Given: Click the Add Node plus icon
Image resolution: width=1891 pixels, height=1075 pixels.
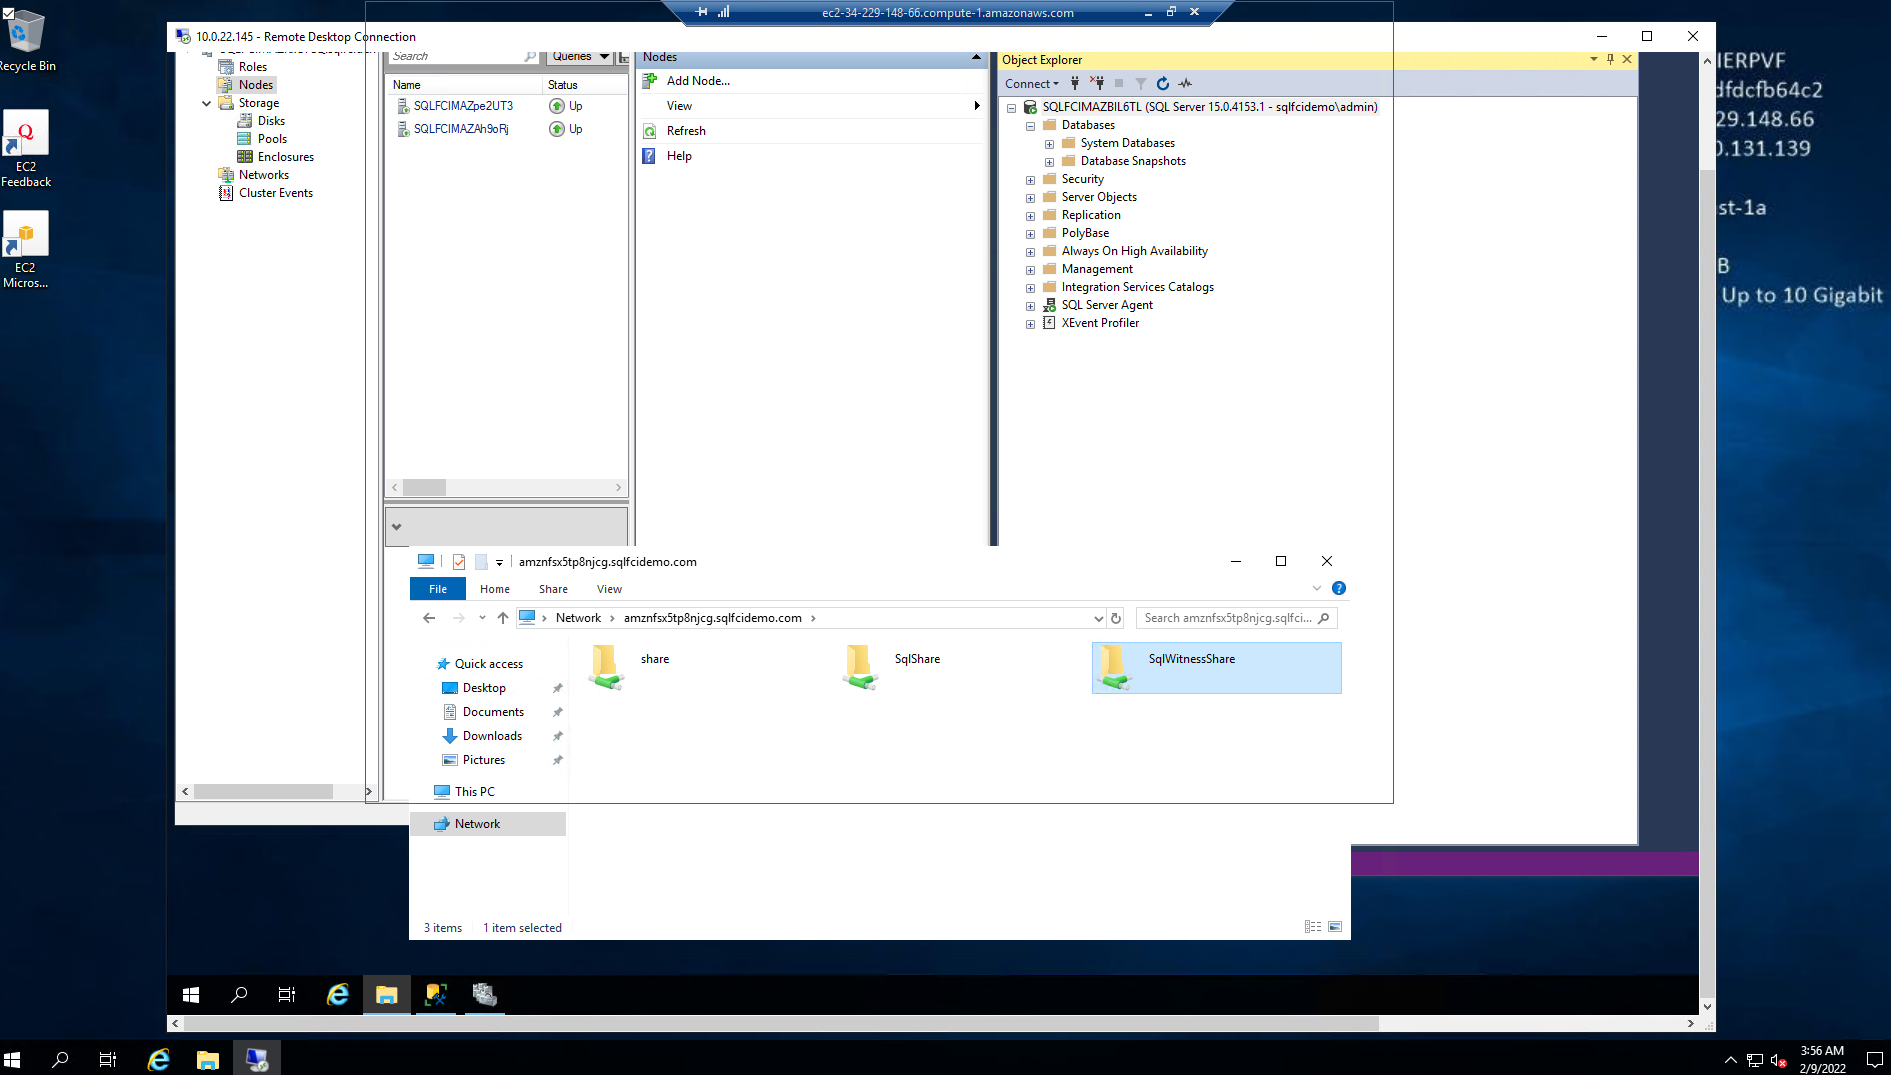Looking at the screenshot, I should (x=649, y=81).
